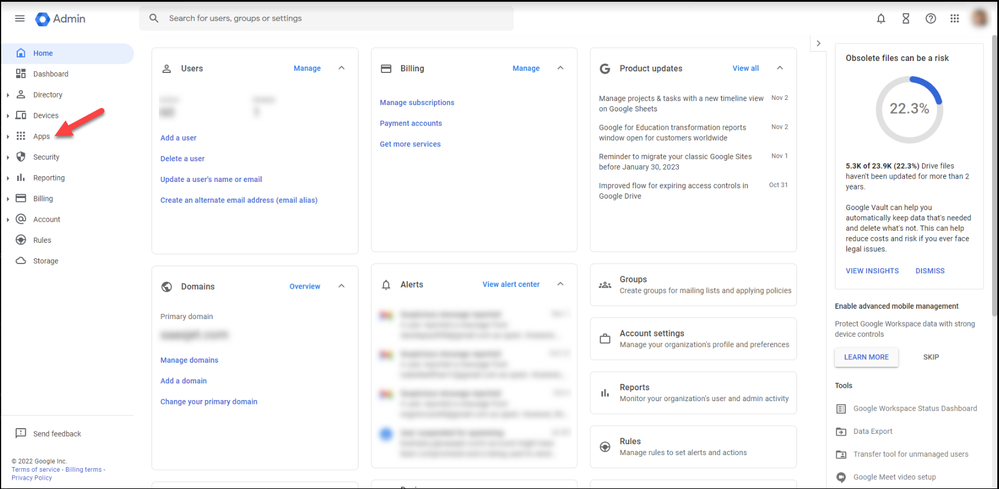The width and height of the screenshot is (999, 489).
Task: Click Get more services link
Action: click(410, 145)
